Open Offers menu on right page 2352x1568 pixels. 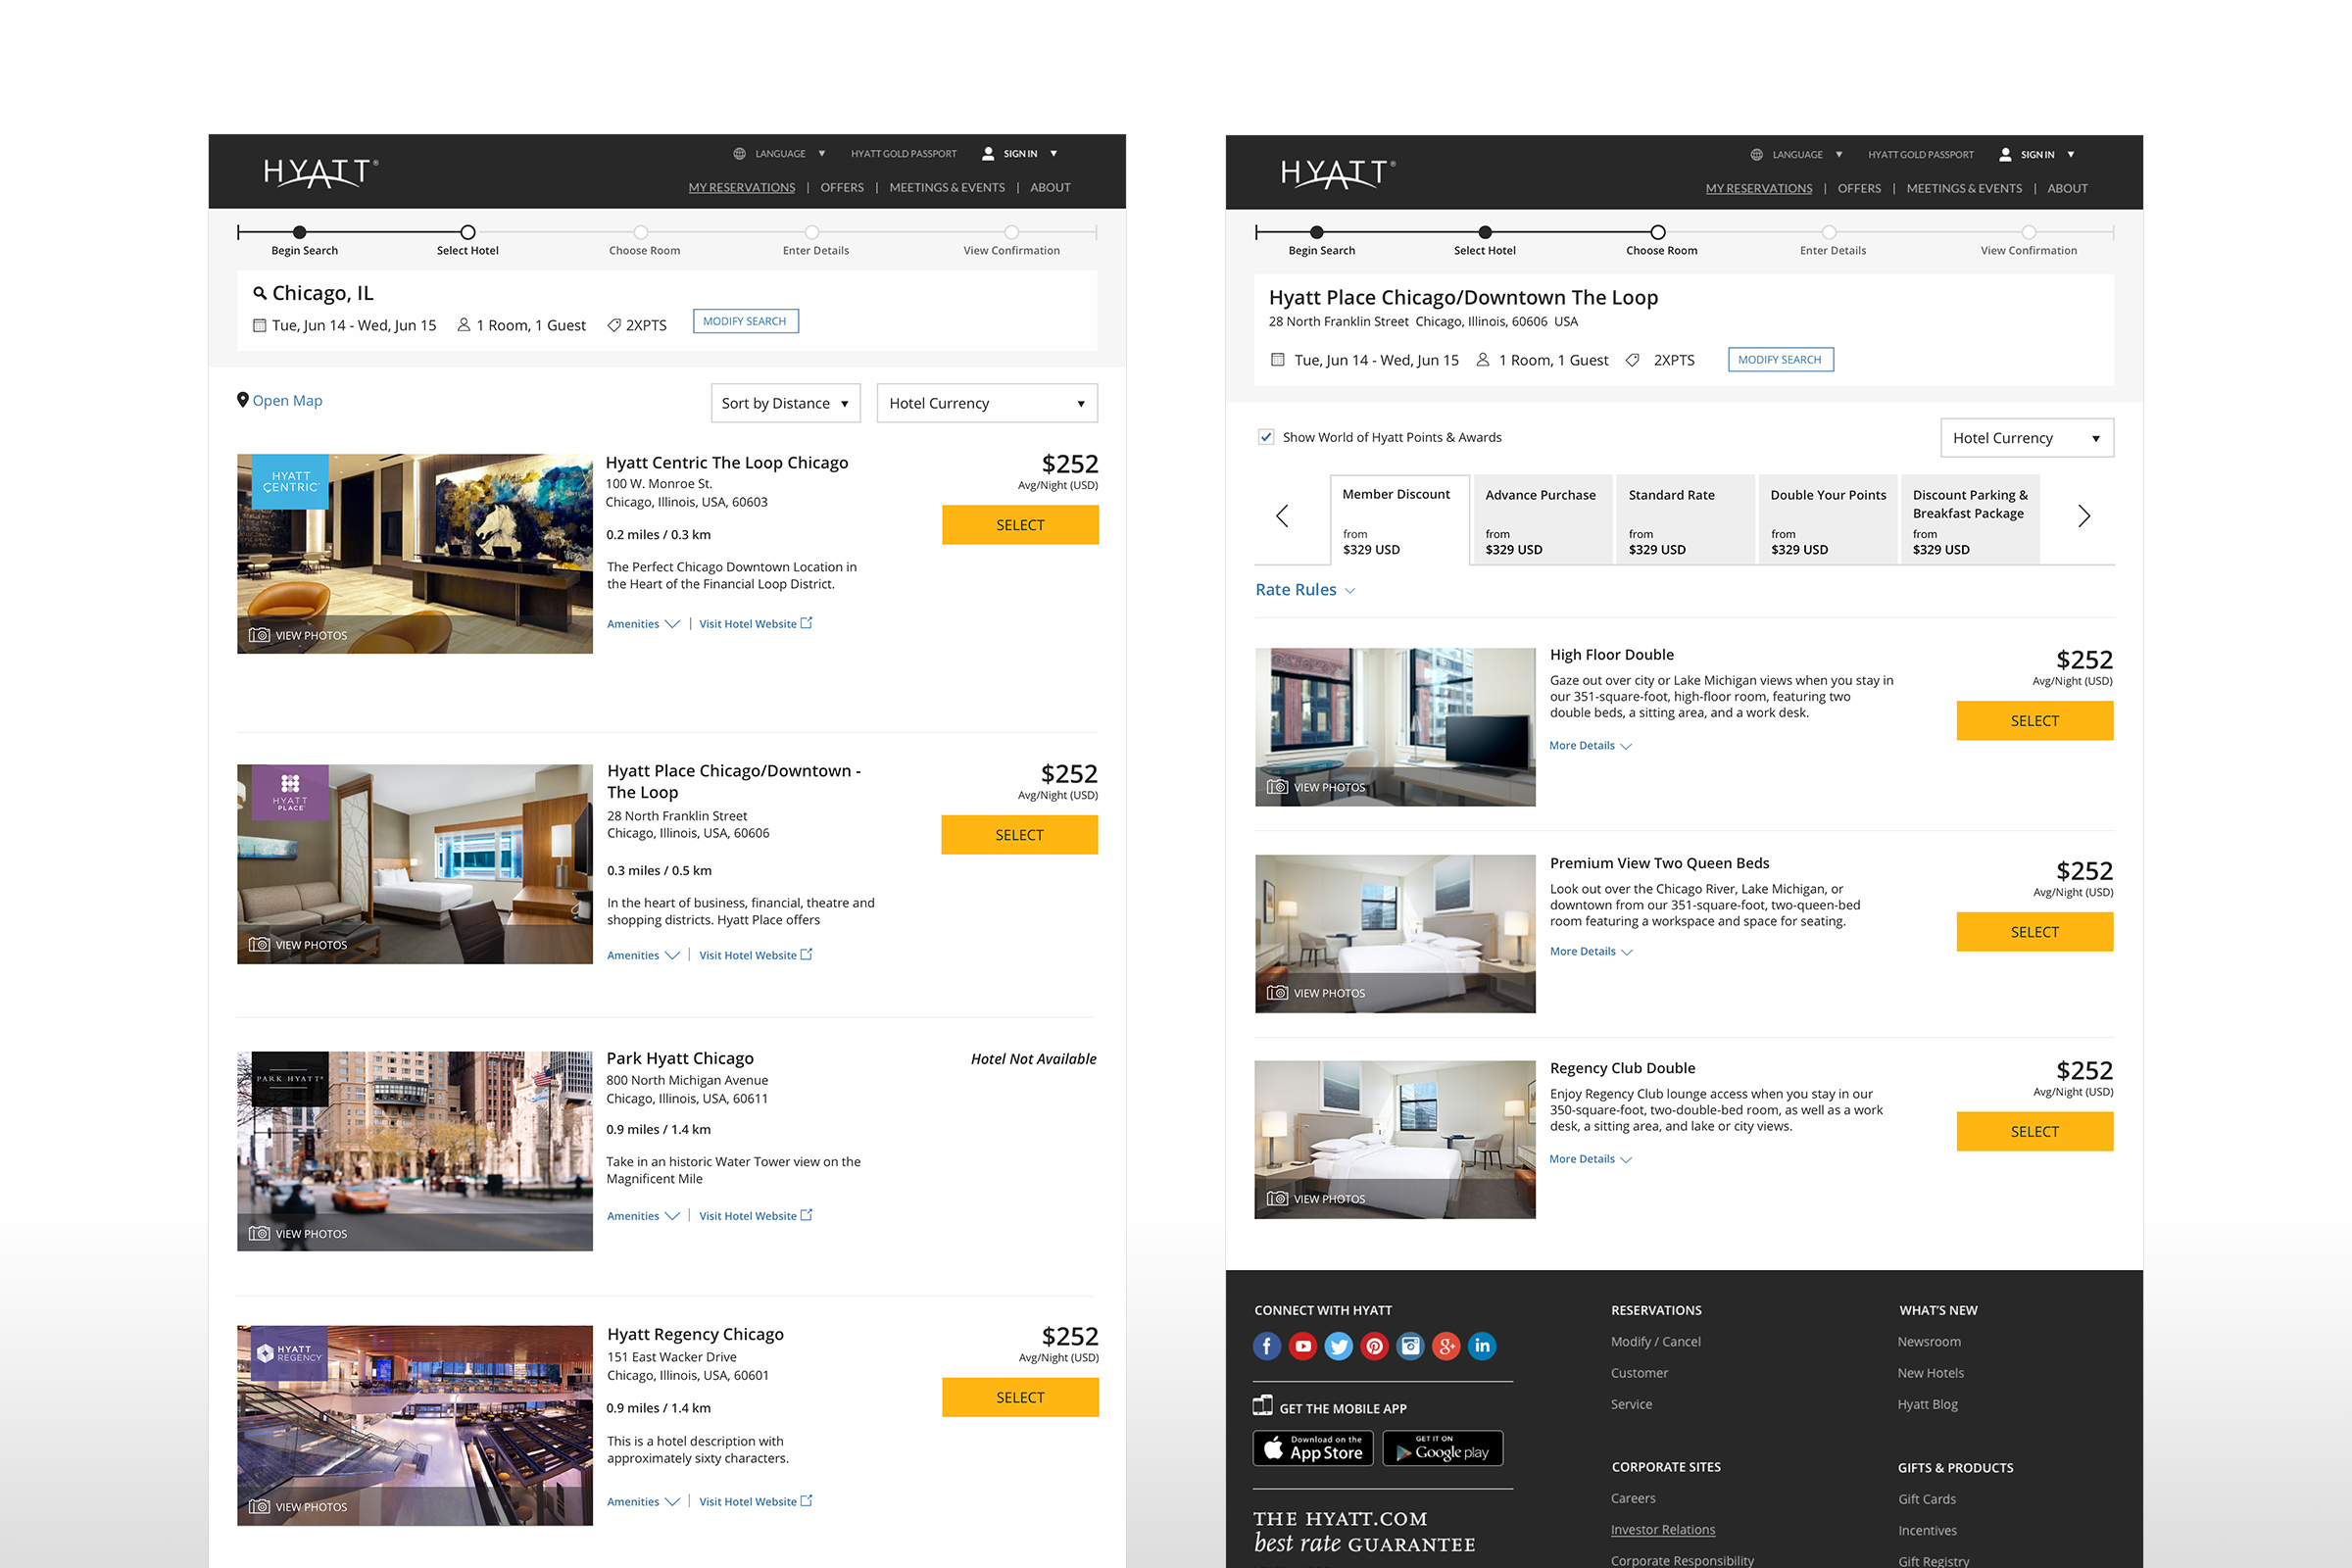(x=1859, y=189)
